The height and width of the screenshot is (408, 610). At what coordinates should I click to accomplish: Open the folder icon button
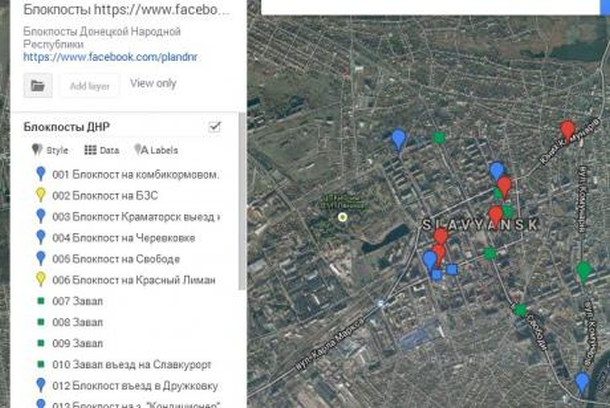[x=38, y=85]
